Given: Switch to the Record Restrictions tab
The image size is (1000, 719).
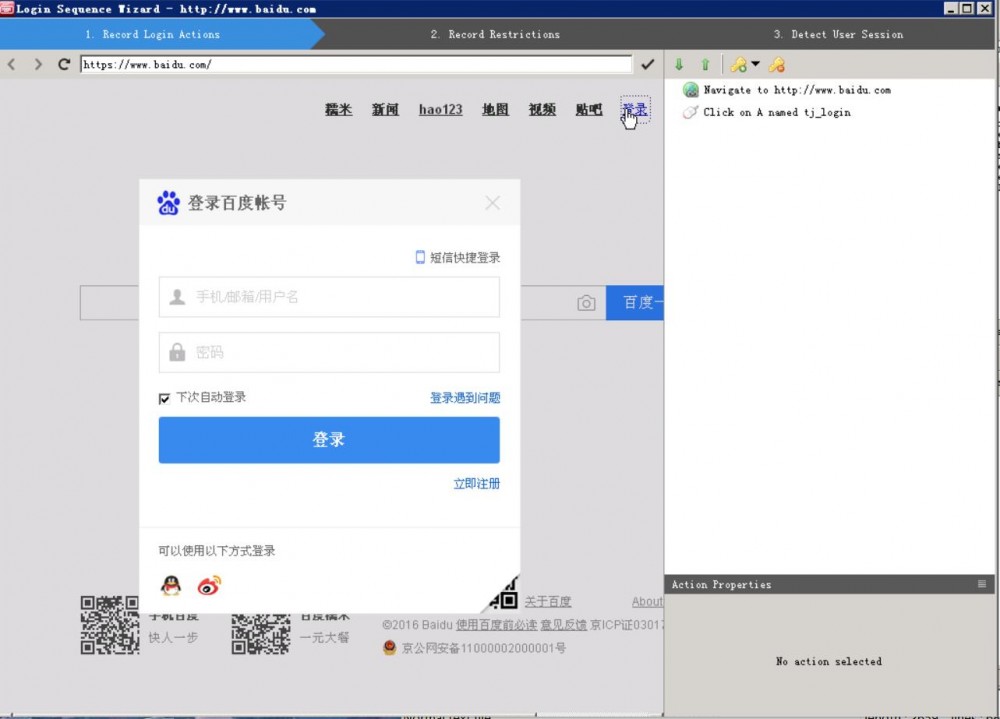Looking at the screenshot, I should tap(496, 33).
